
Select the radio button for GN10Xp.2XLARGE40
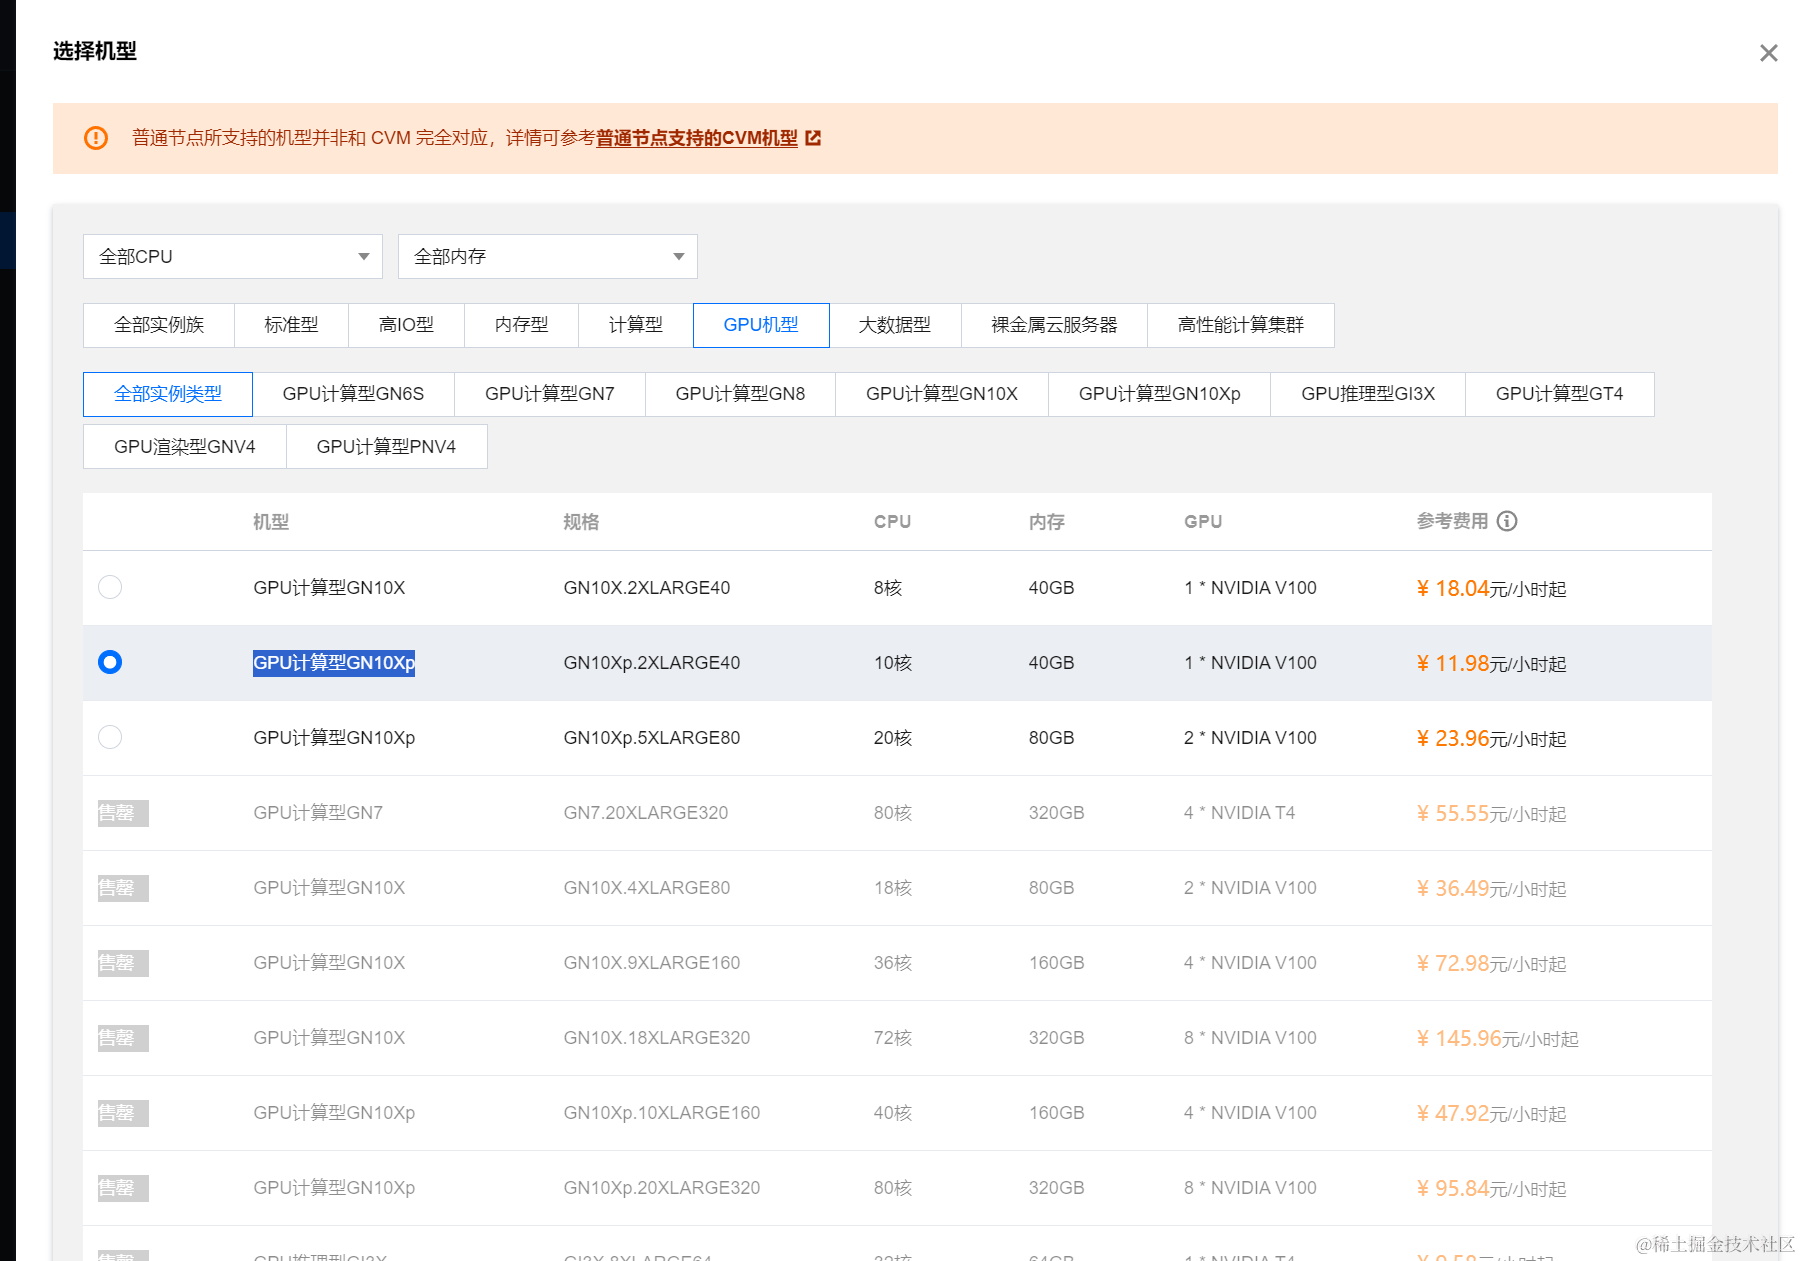pyautogui.click(x=110, y=662)
